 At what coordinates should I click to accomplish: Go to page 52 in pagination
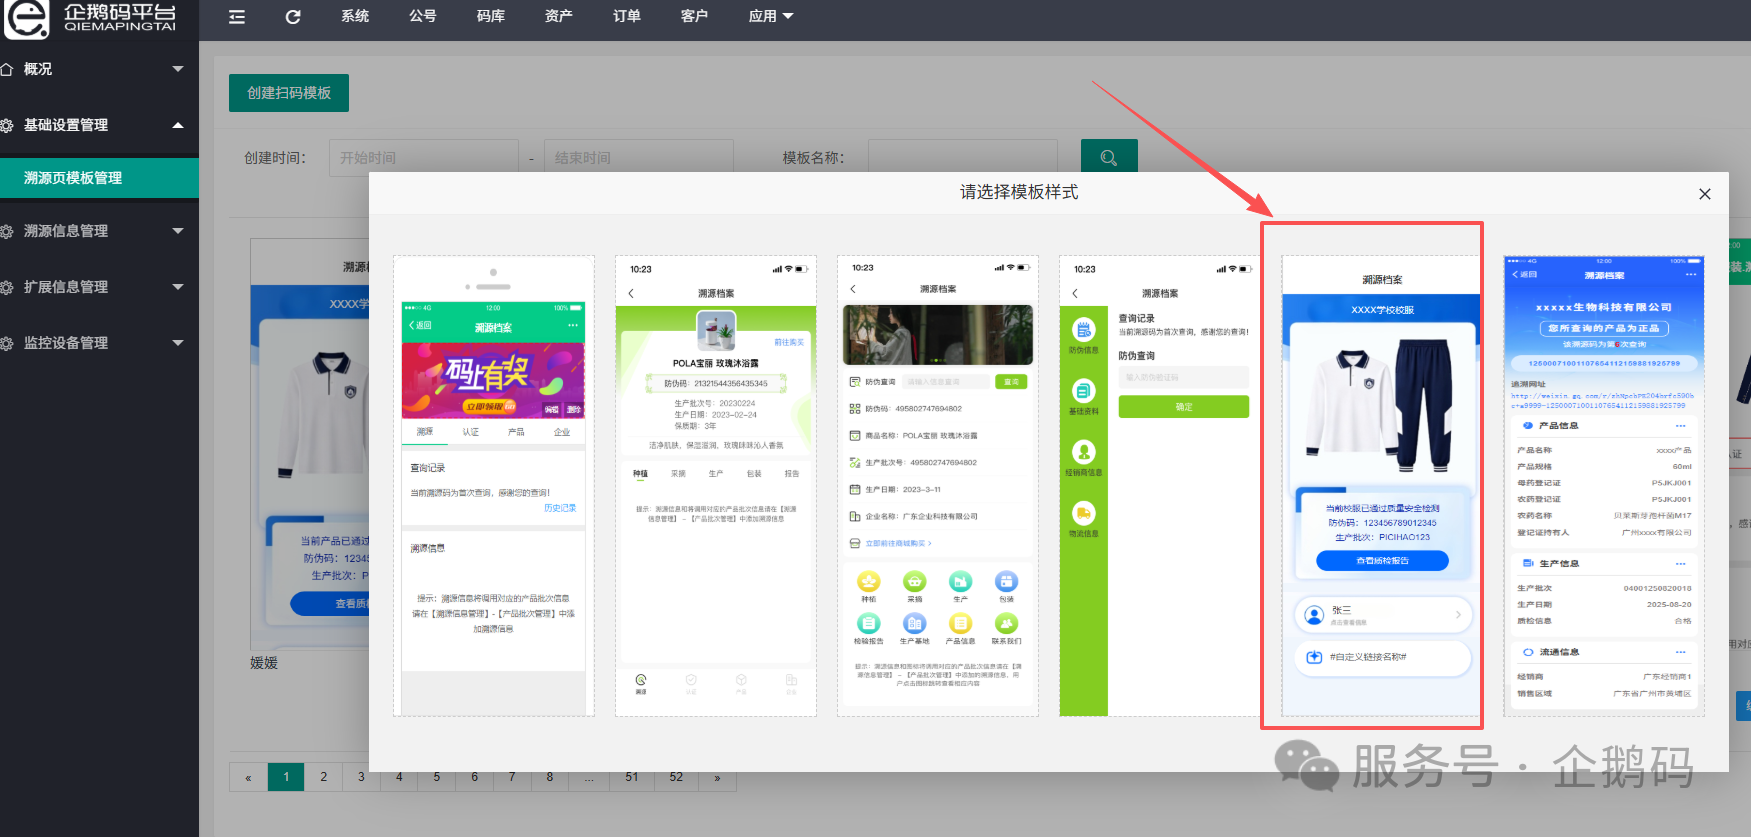click(x=676, y=777)
